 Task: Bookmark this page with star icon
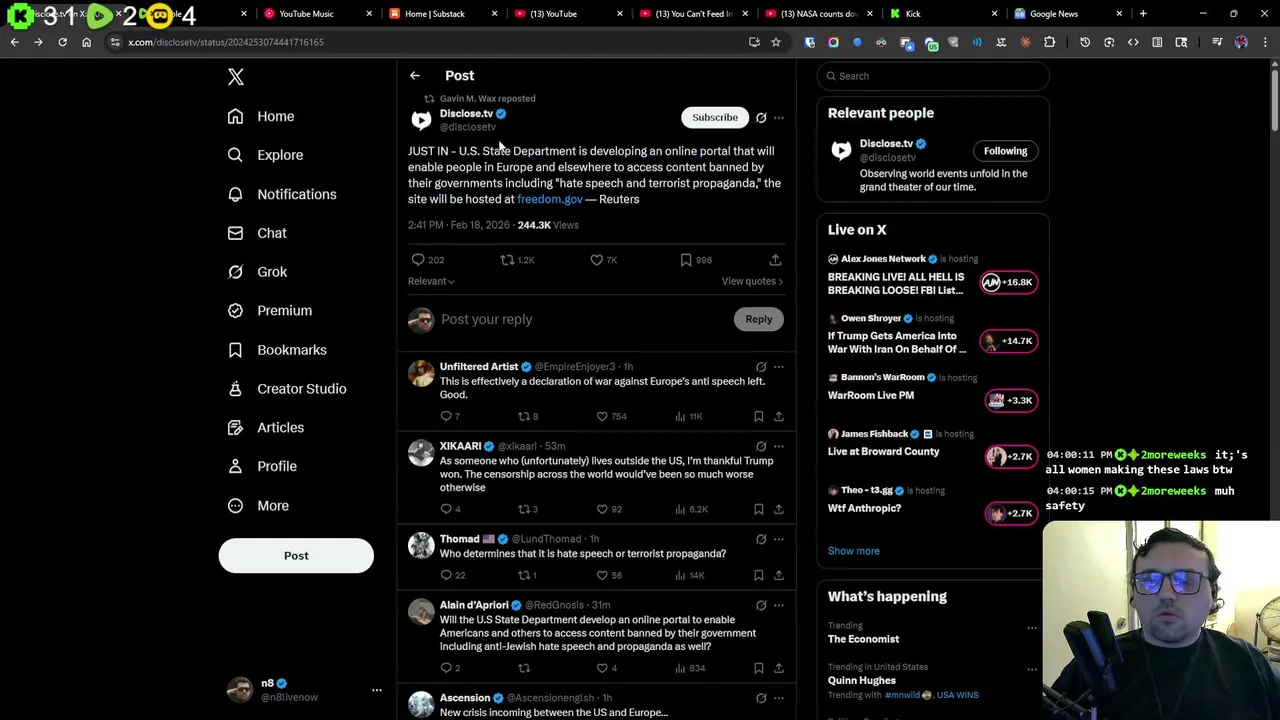pos(775,42)
